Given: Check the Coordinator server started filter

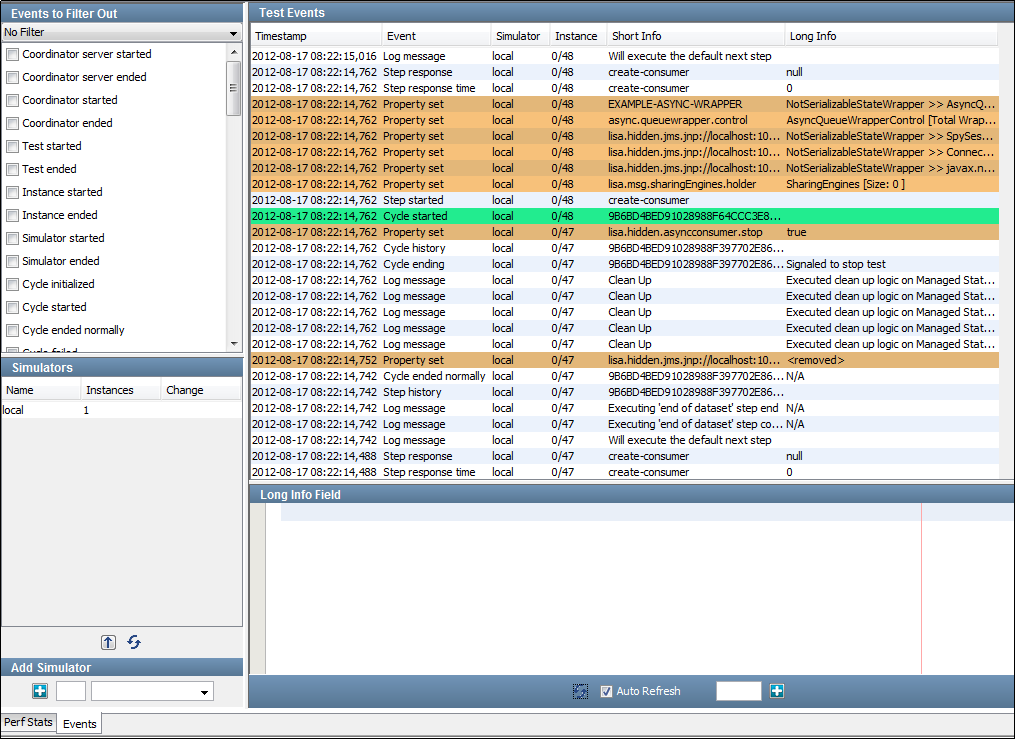Looking at the screenshot, I should [12, 54].
